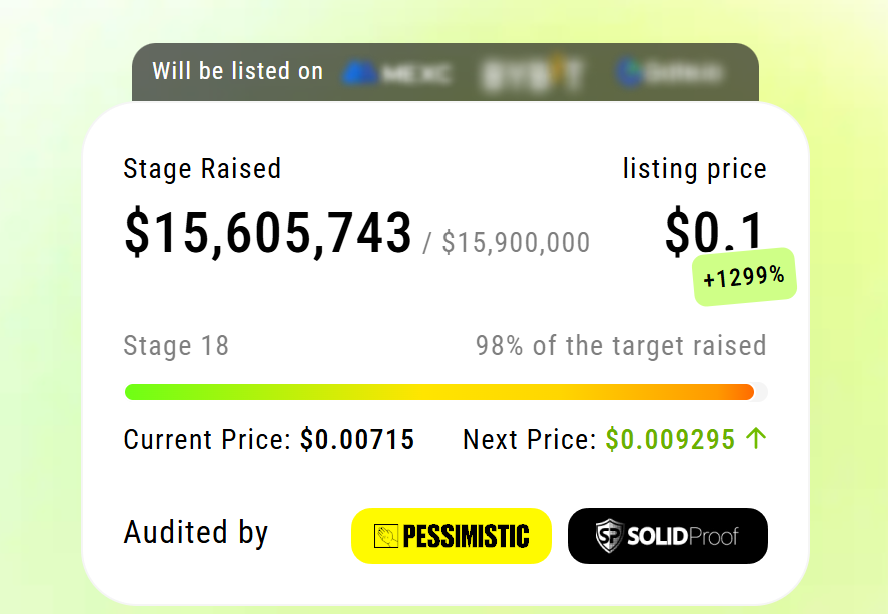The width and height of the screenshot is (888, 614).
Task: Click the blurred Bybit exchange logo
Action: pyautogui.click(x=530, y=73)
